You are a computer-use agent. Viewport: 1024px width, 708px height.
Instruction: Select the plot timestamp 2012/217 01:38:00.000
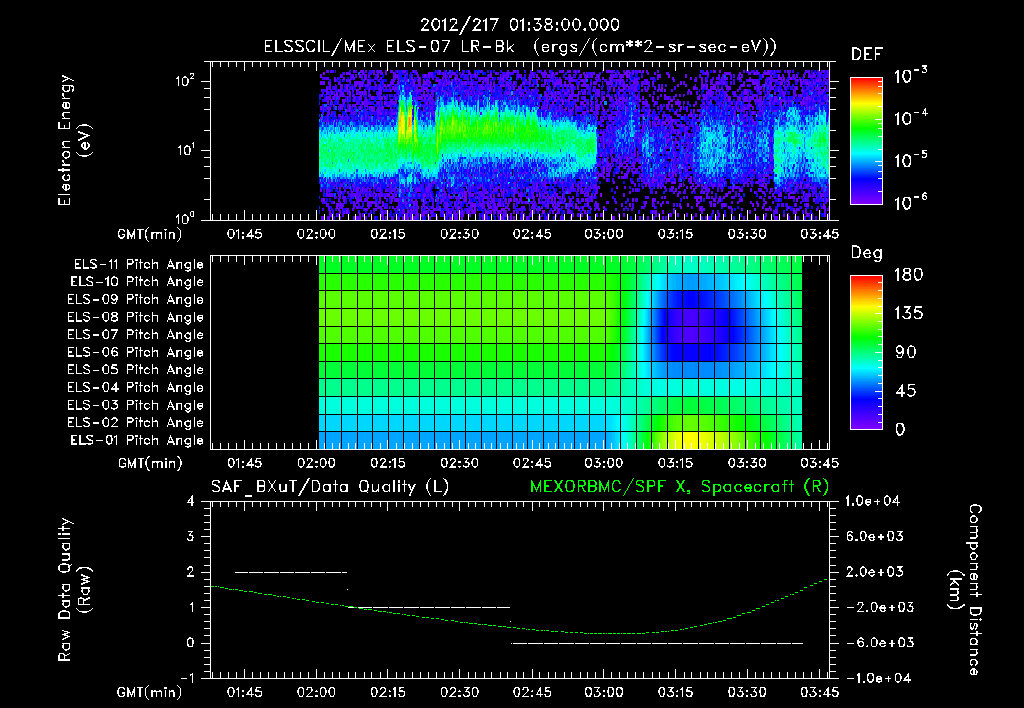click(519, 25)
